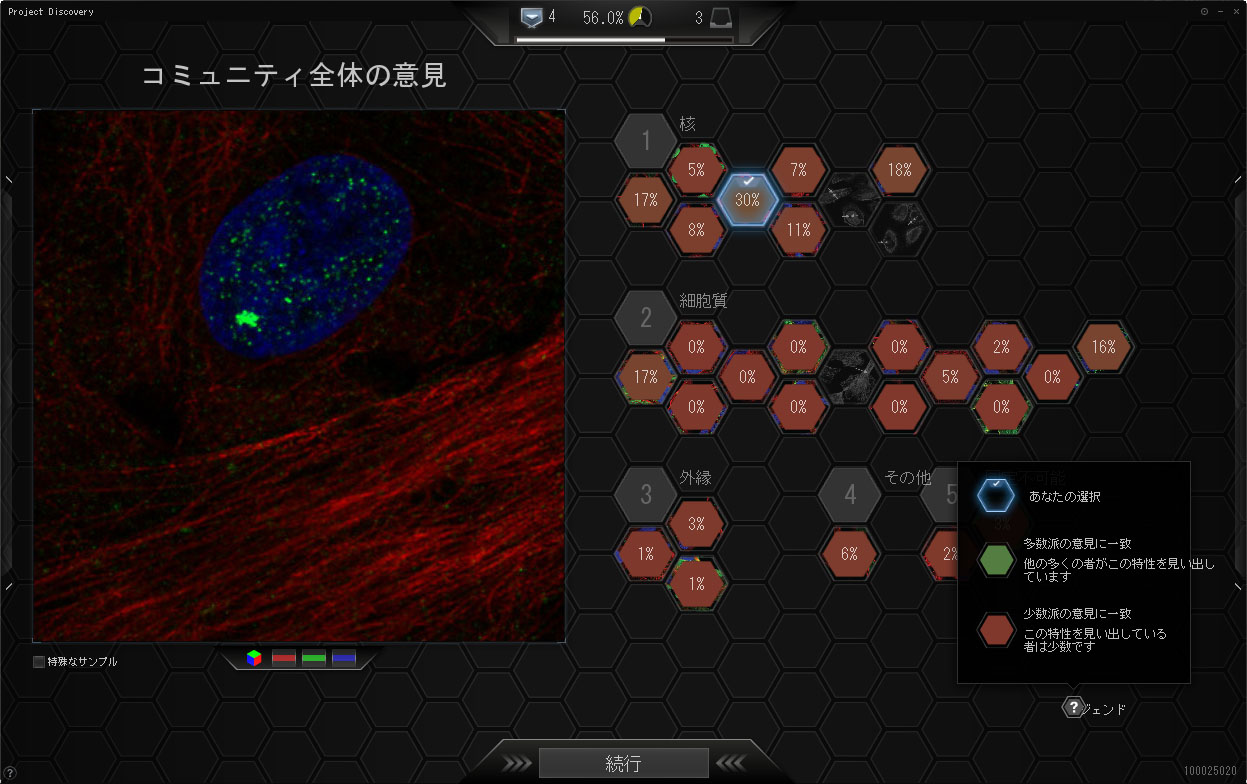Viewport: 1247px width, 784px height.
Task: Open window settings gear icon
Action: (1204, 12)
